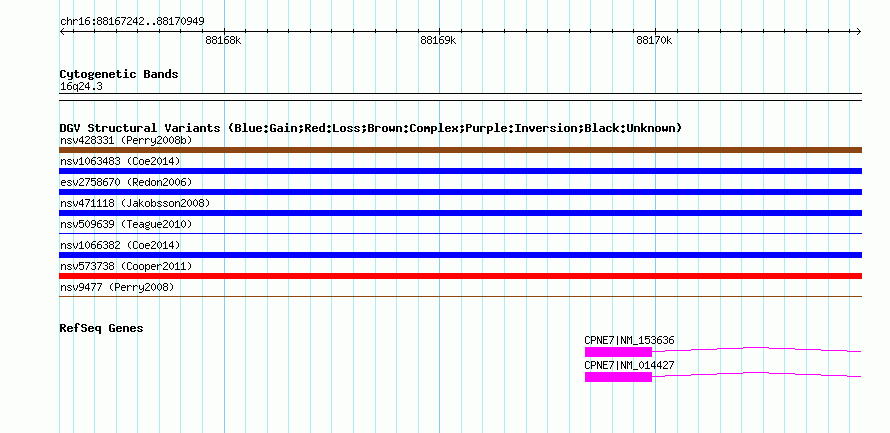Click the NM_014427 intron line
Screen dimensions: 890x433
(x=757, y=375)
